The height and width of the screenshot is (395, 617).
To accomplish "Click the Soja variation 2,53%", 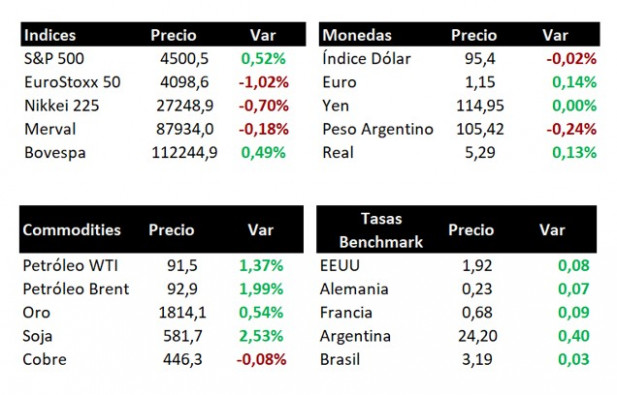I will click(x=261, y=336).
